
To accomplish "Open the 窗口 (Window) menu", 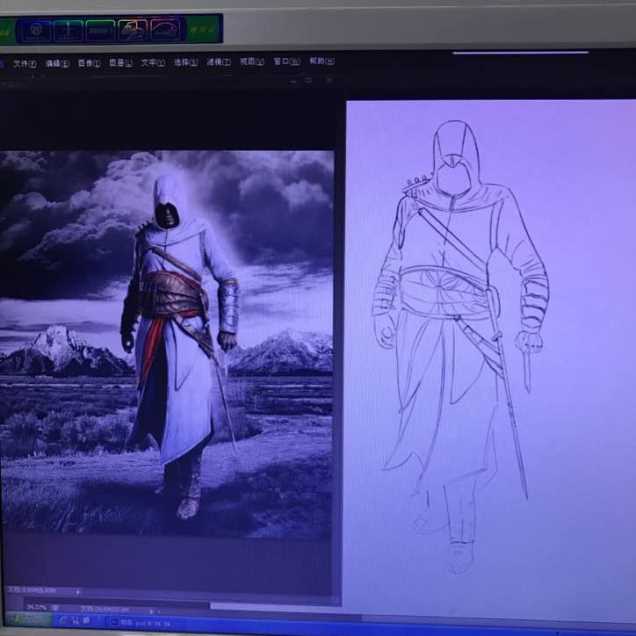I will 287,61.
